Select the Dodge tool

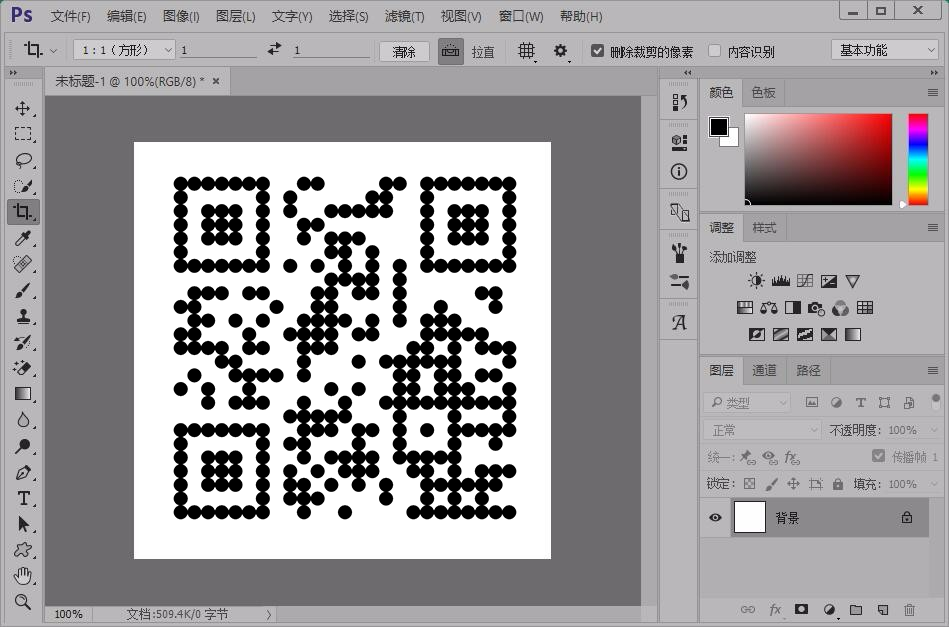23,446
